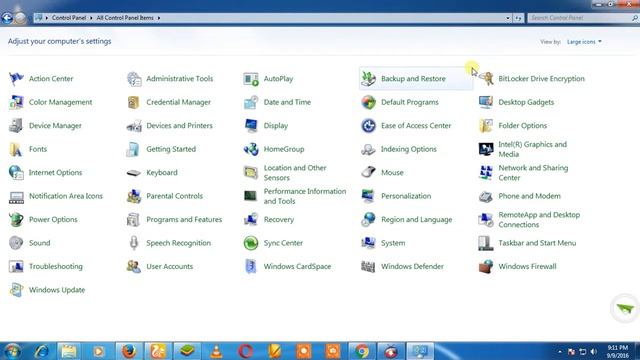Launch Google Chrome from the taskbar
Viewport: 640px width, 360px height.
click(x=362, y=351)
